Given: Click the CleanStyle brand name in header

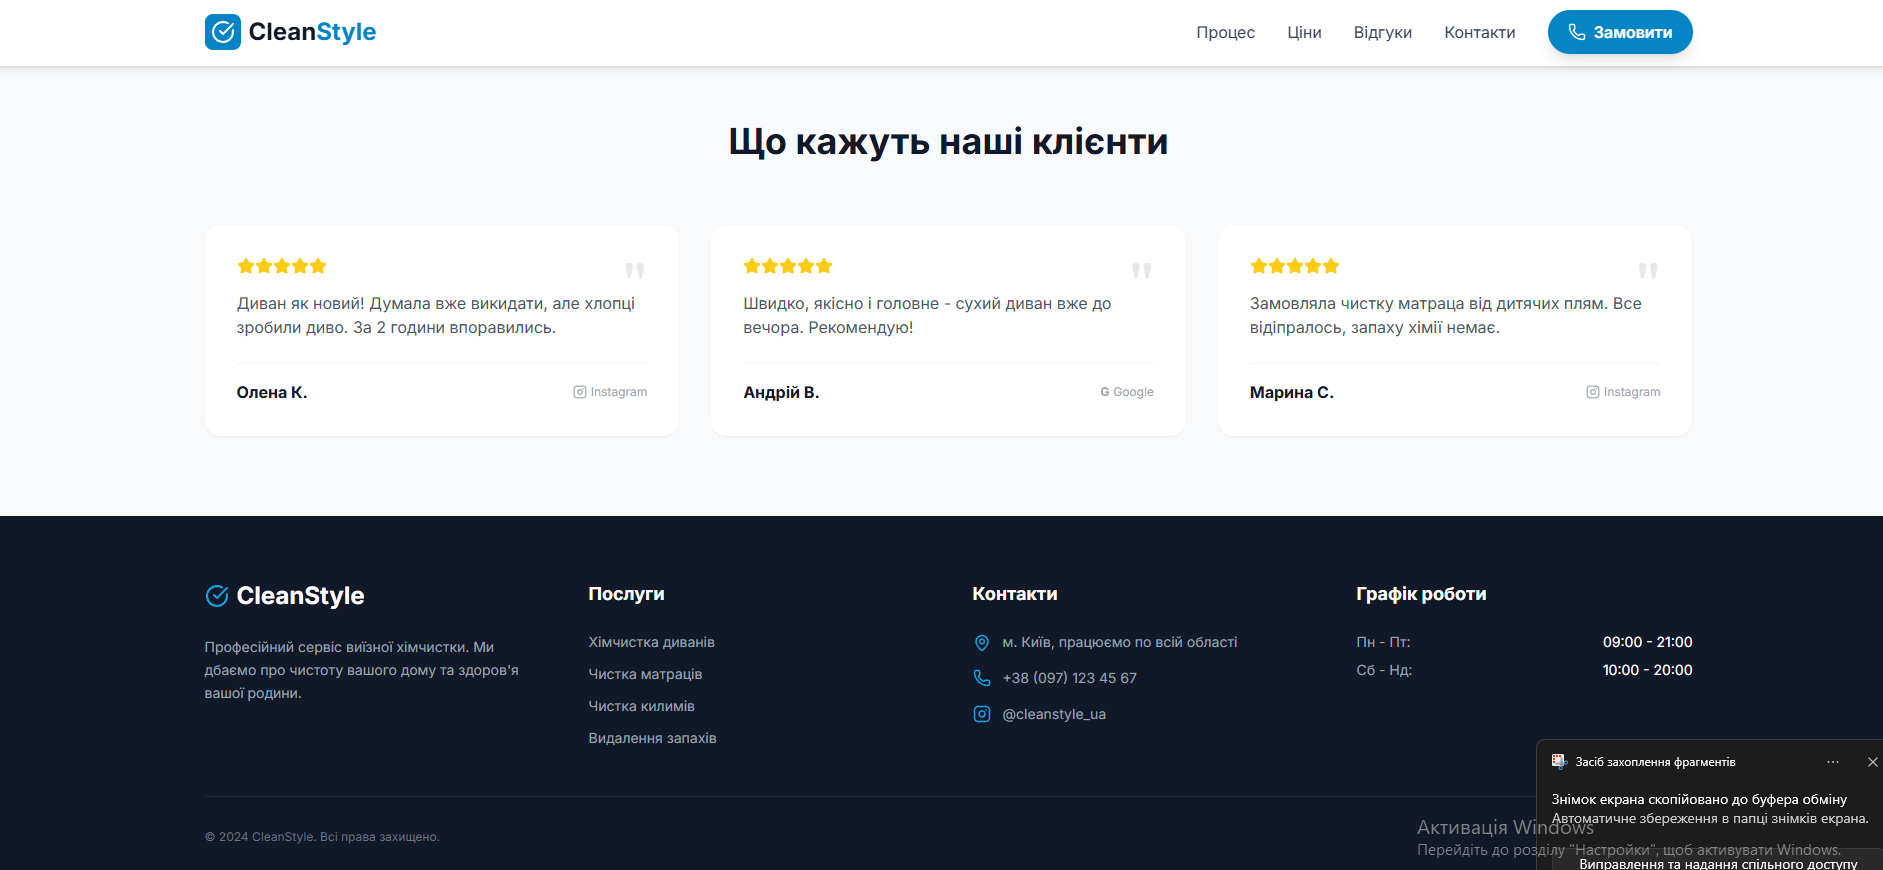Looking at the screenshot, I should [312, 32].
